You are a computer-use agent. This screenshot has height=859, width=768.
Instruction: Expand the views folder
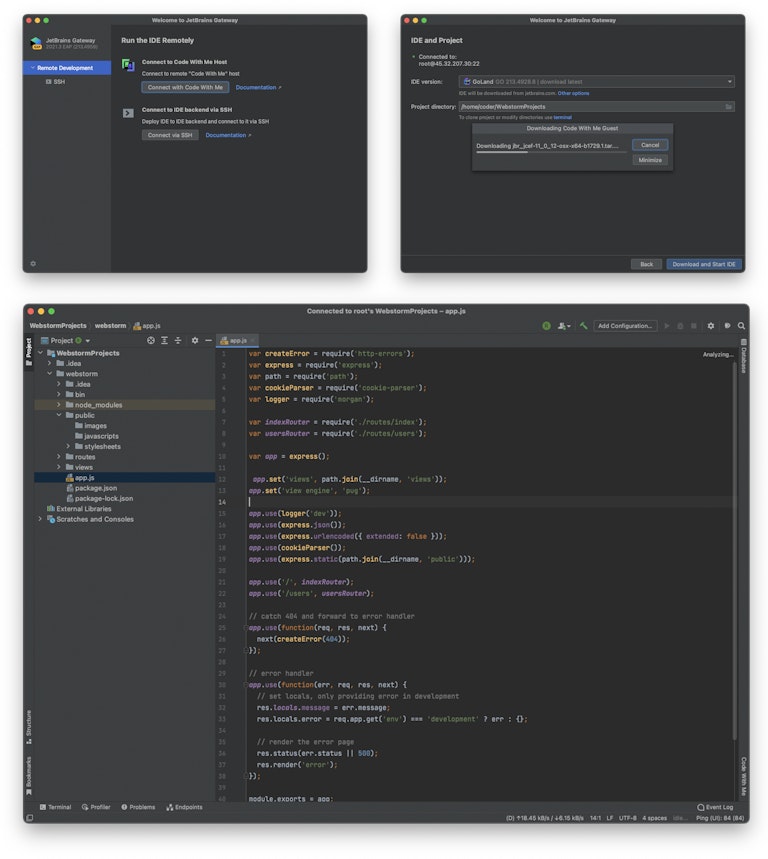tap(59, 467)
